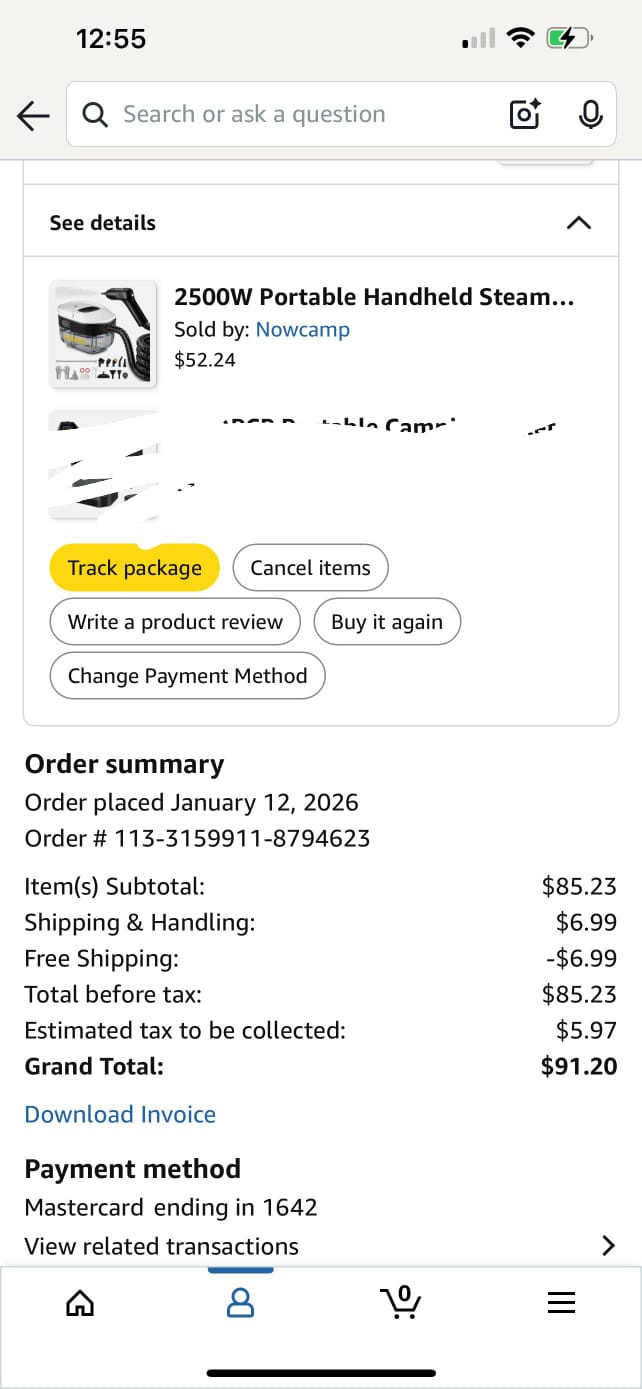642x1389 pixels.
Task: Select the Buy it again button
Action: 386,622
